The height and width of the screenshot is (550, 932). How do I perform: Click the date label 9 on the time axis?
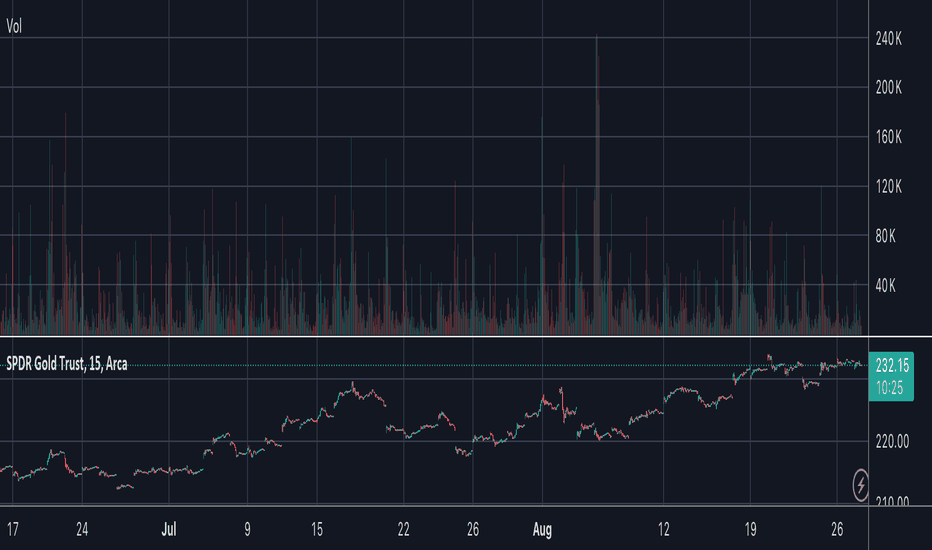[247, 529]
